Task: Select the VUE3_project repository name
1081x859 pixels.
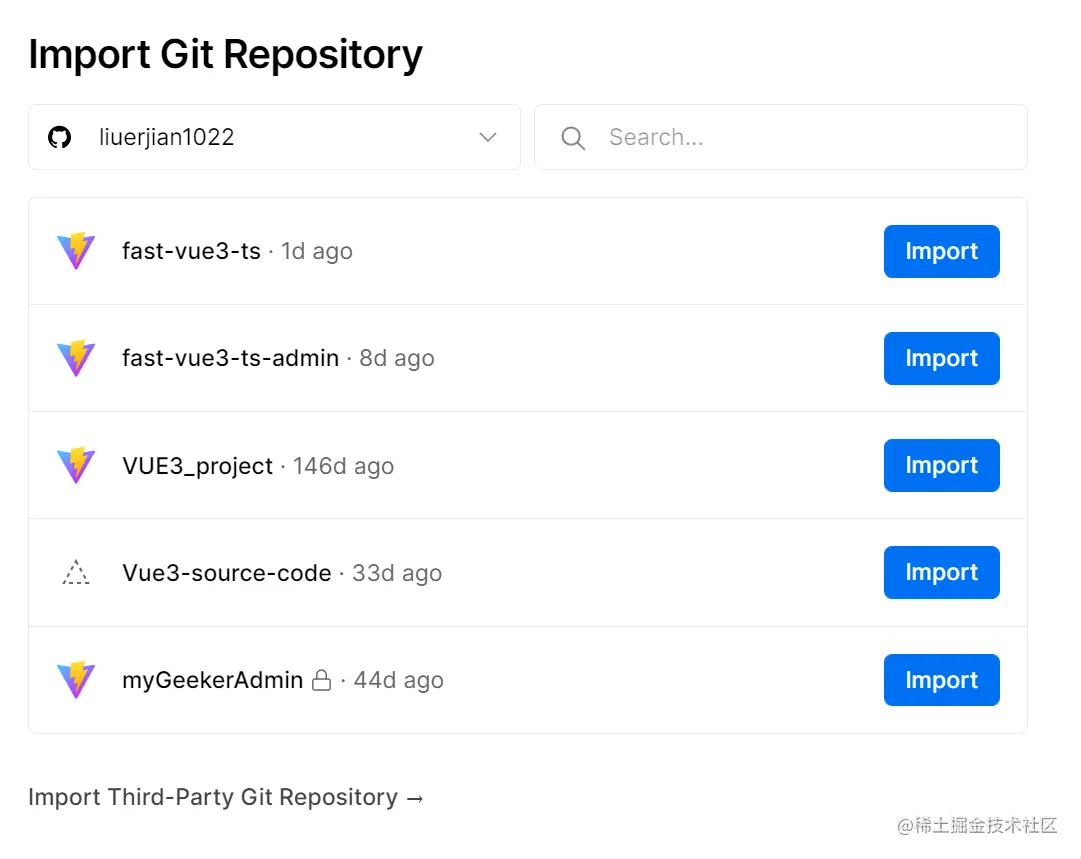Action: point(197,466)
